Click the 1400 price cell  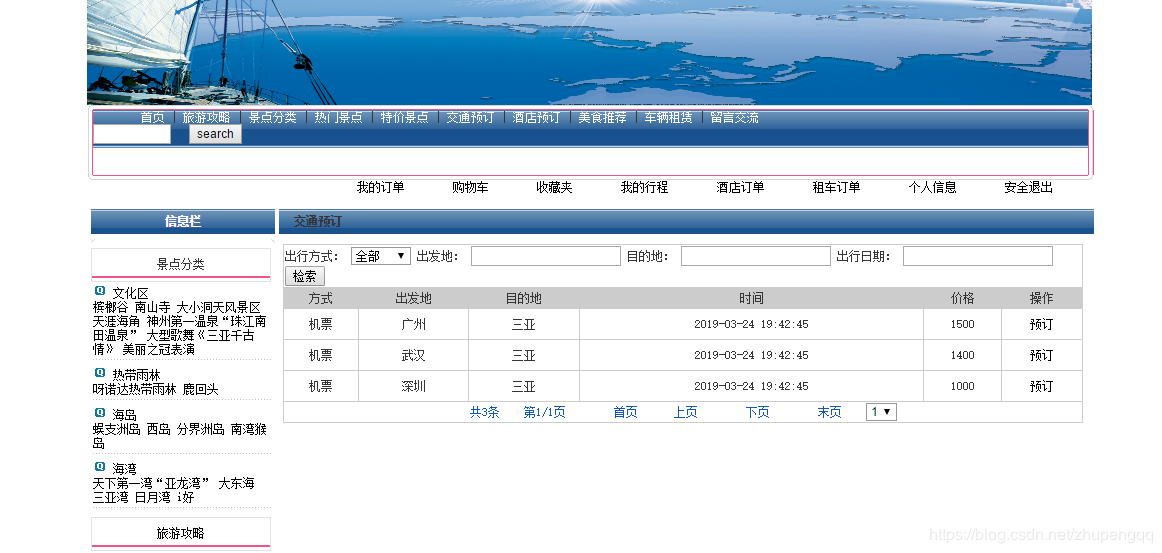[963, 356]
